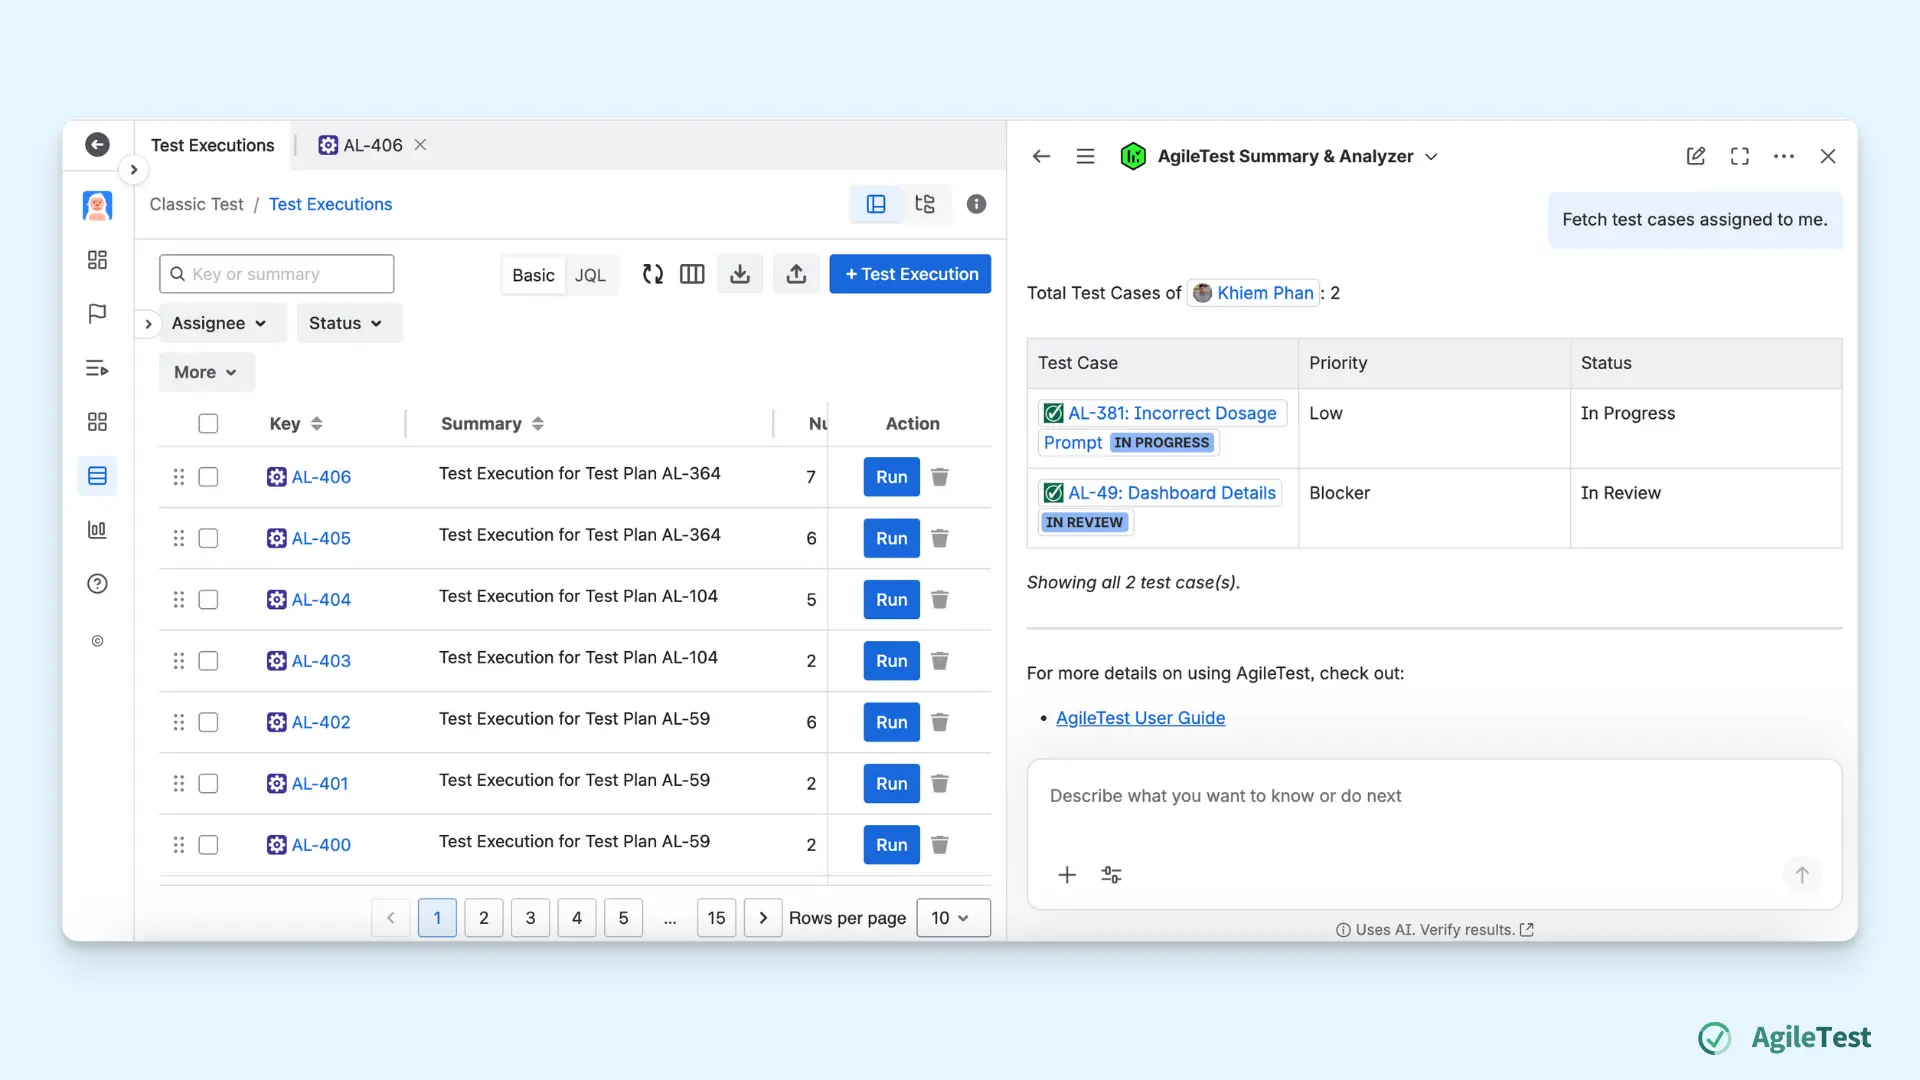Click the back arrow circle icon at top left
The image size is (1920, 1080).
point(97,145)
